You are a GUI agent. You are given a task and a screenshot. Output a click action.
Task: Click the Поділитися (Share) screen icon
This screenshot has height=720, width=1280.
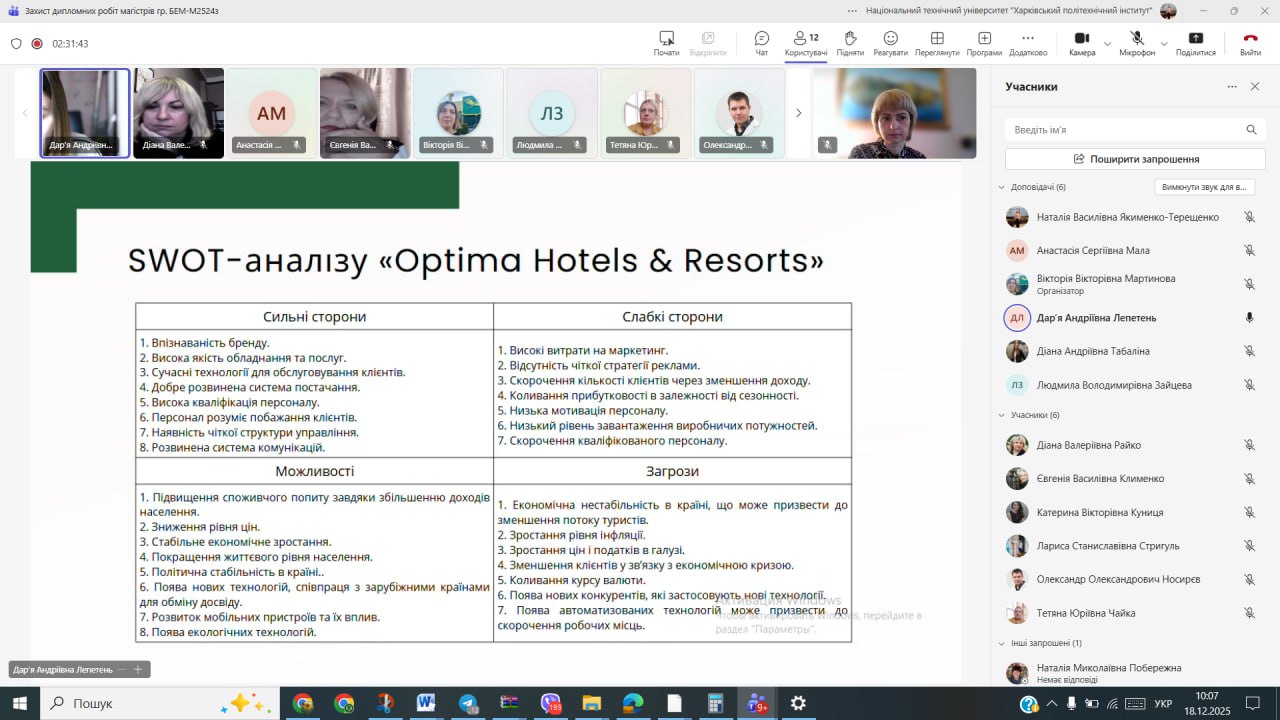1195,42
